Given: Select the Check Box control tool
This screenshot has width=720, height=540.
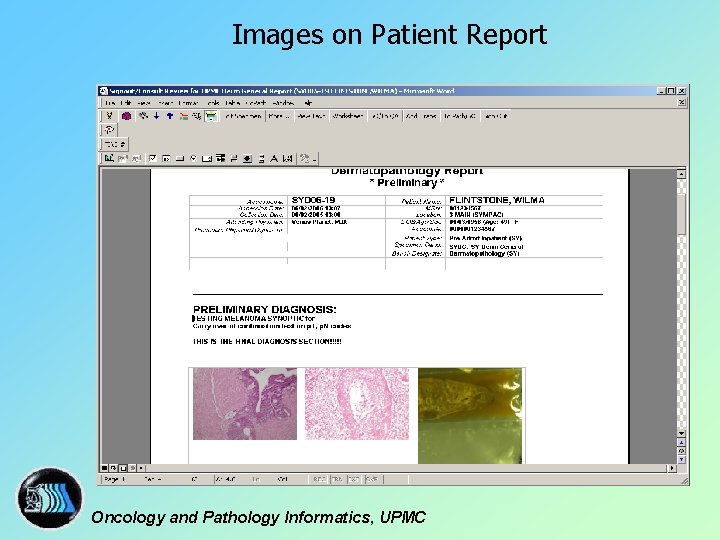Looking at the screenshot, I should pyautogui.click(x=153, y=158).
